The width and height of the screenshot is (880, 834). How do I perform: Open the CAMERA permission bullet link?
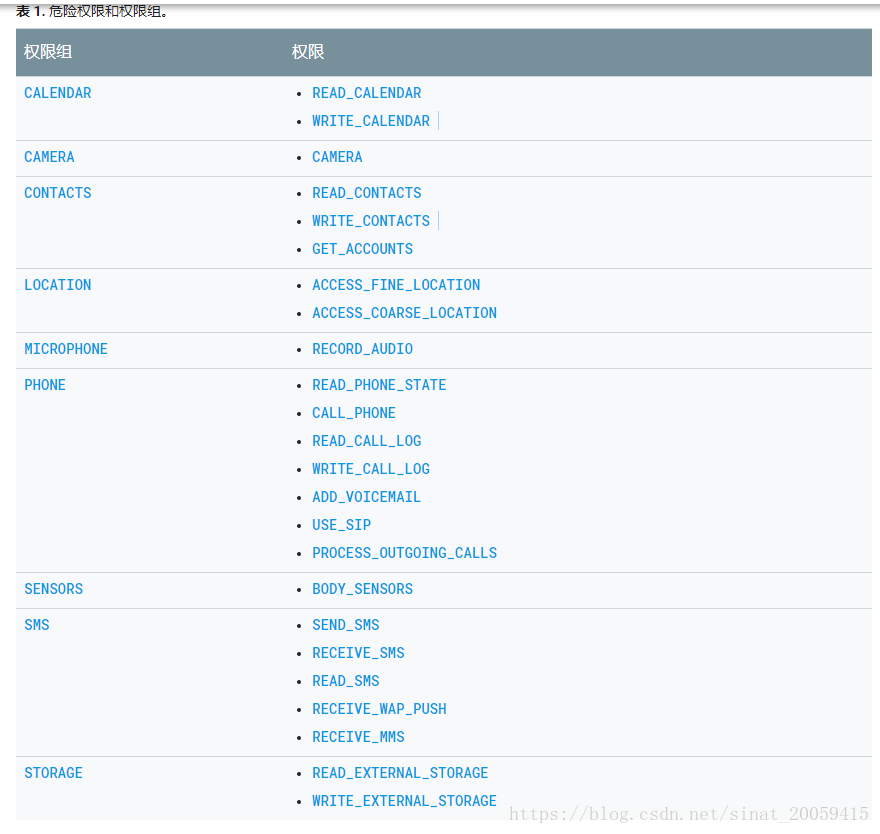(x=337, y=157)
